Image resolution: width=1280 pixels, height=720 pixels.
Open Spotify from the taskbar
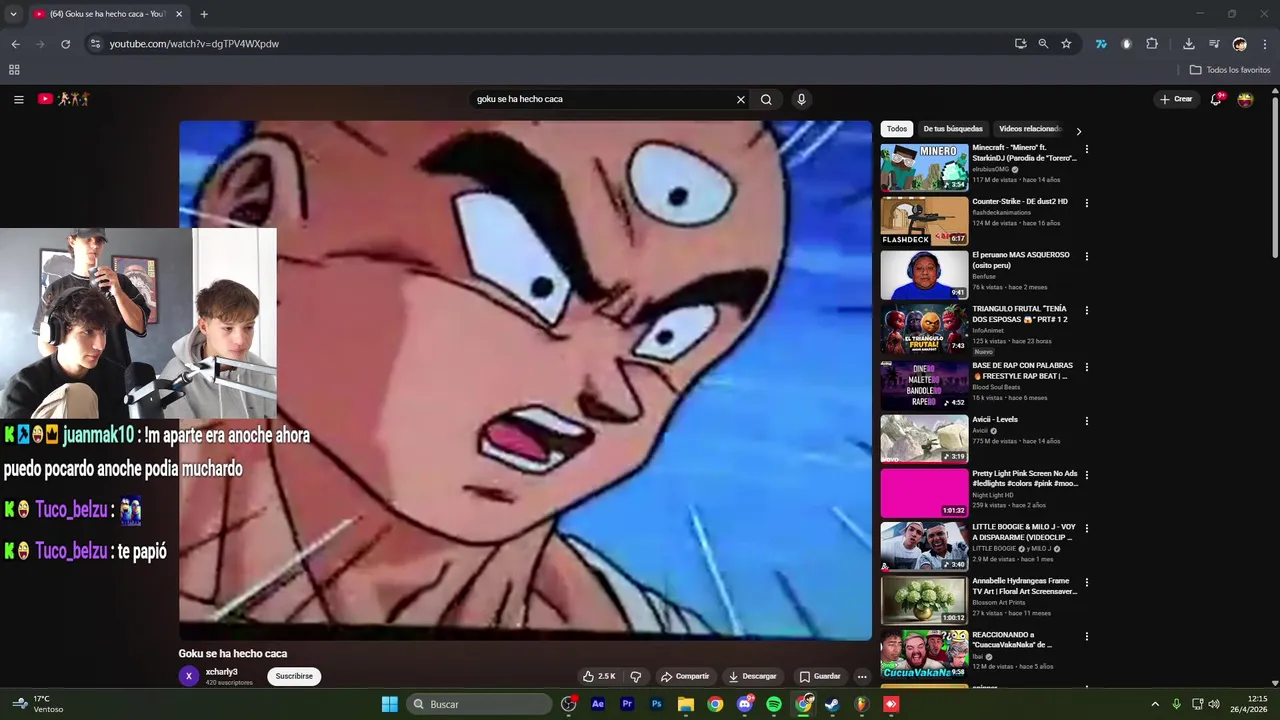click(x=773, y=704)
